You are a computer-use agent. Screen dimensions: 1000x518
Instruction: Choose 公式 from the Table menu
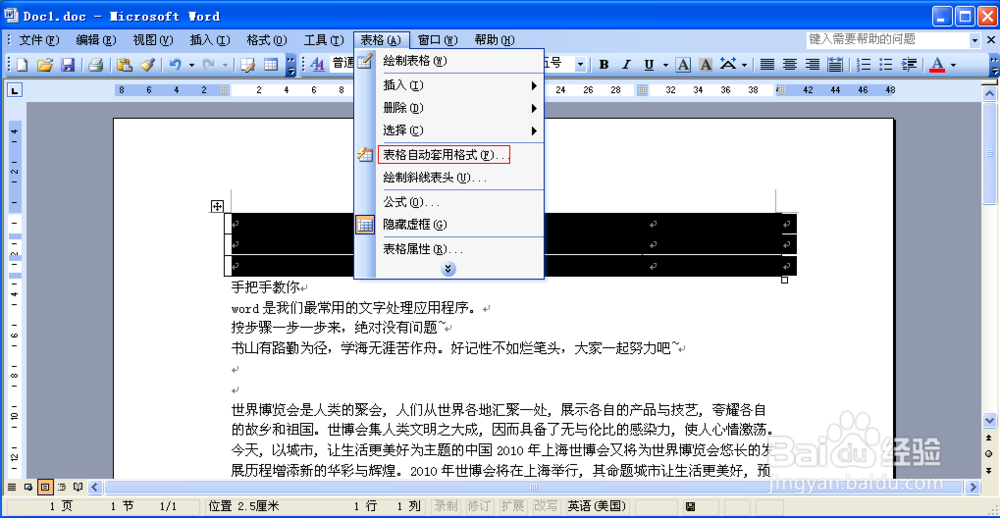click(449, 202)
